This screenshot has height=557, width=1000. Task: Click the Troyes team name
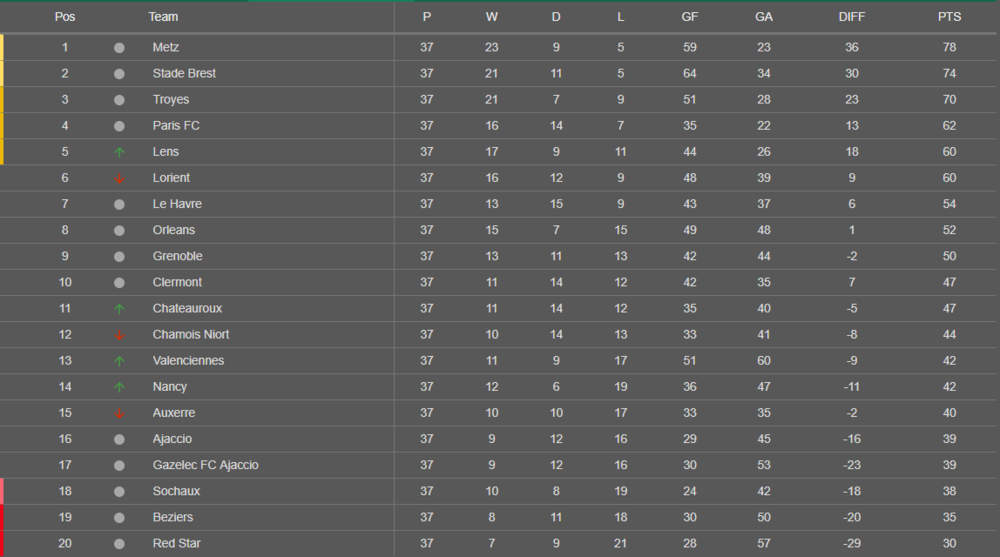171,100
